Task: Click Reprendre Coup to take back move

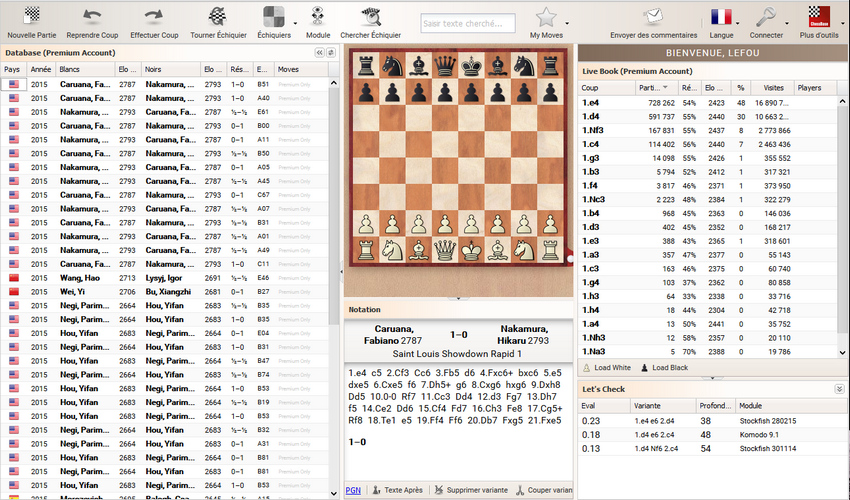Action: point(91,18)
